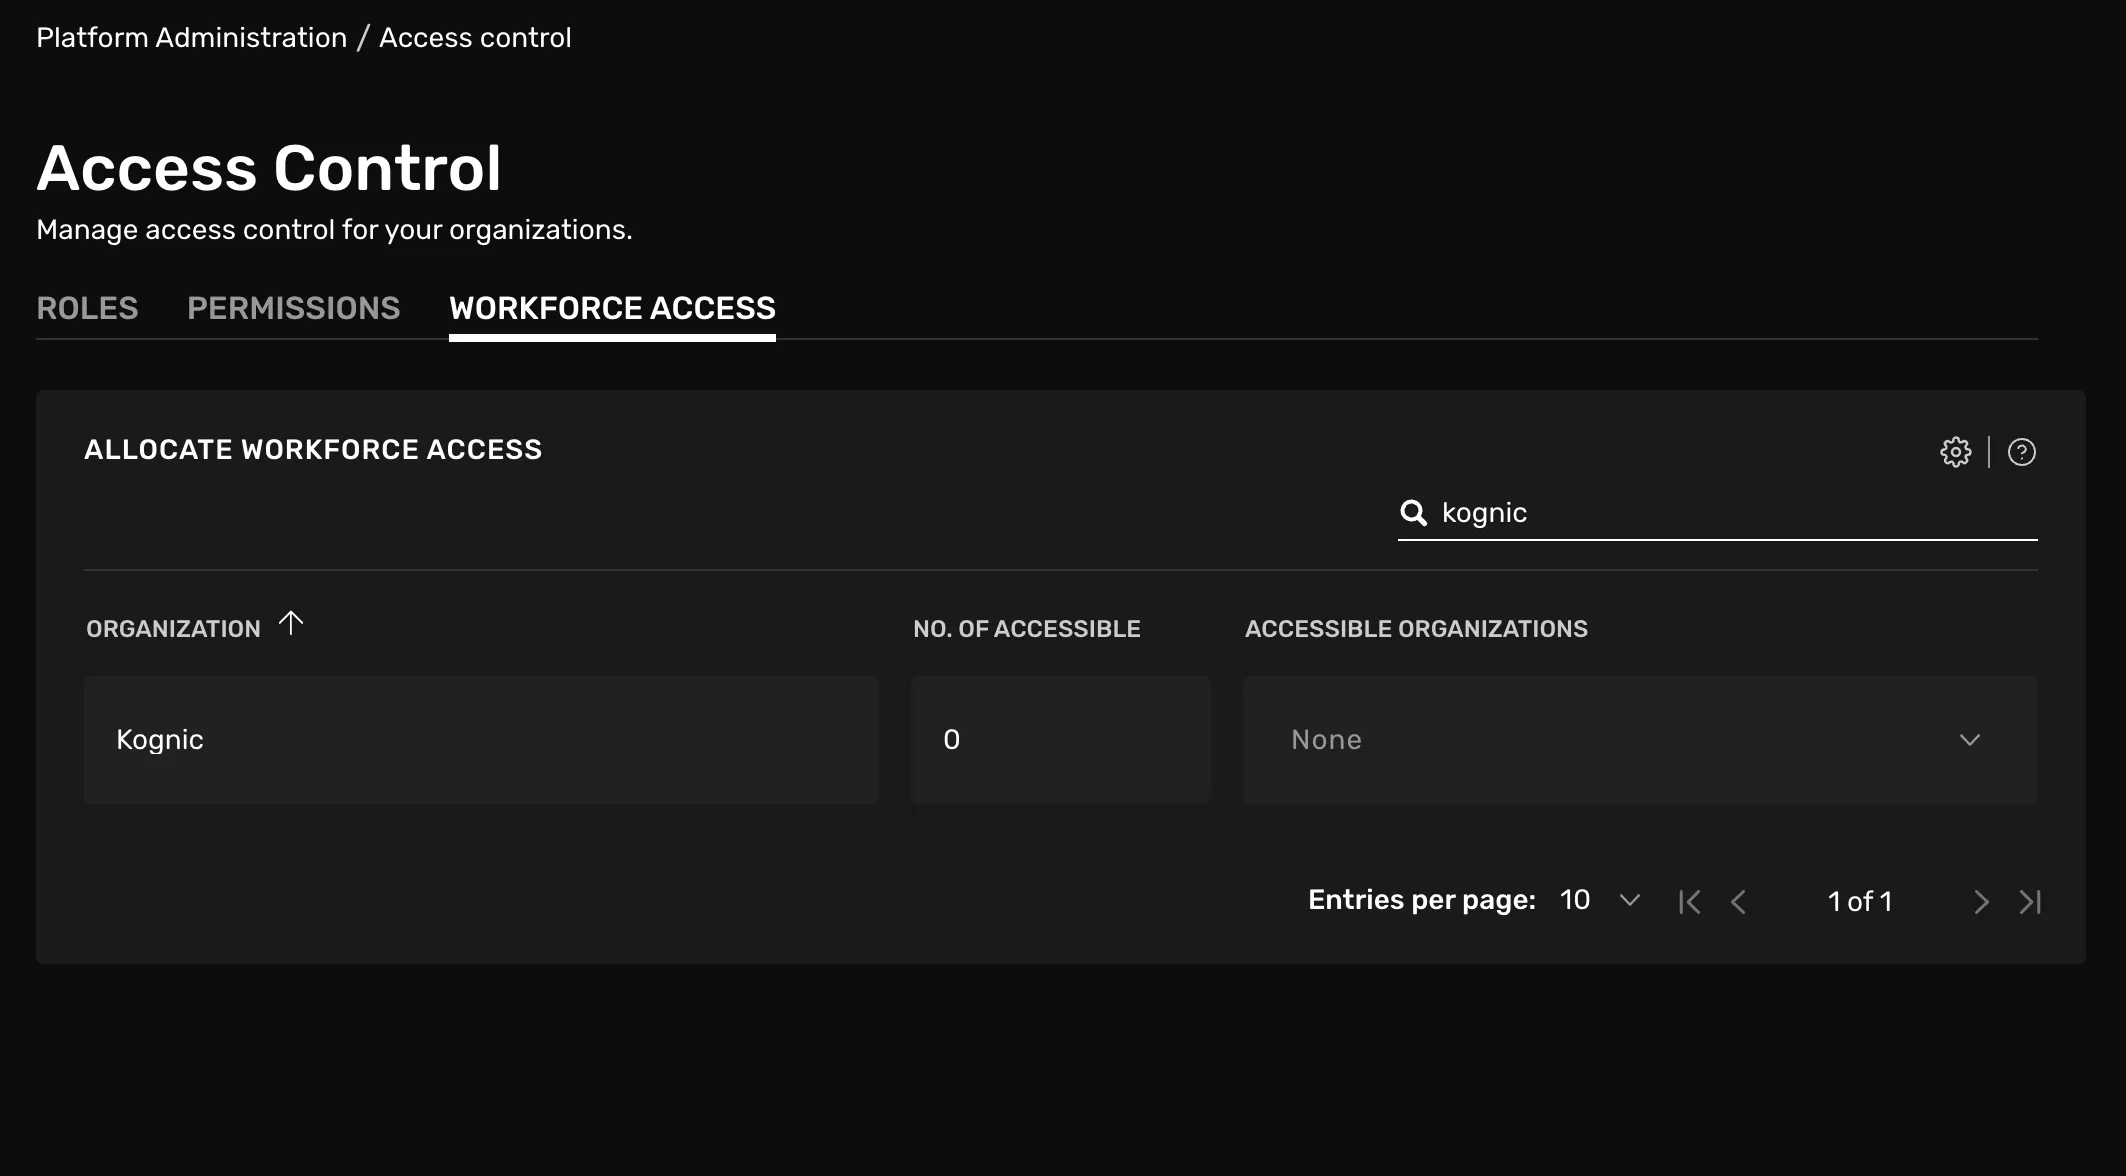The image size is (2126, 1176).
Task: Click the 1 of 1 page indicator
Action: click(1860, 902)
